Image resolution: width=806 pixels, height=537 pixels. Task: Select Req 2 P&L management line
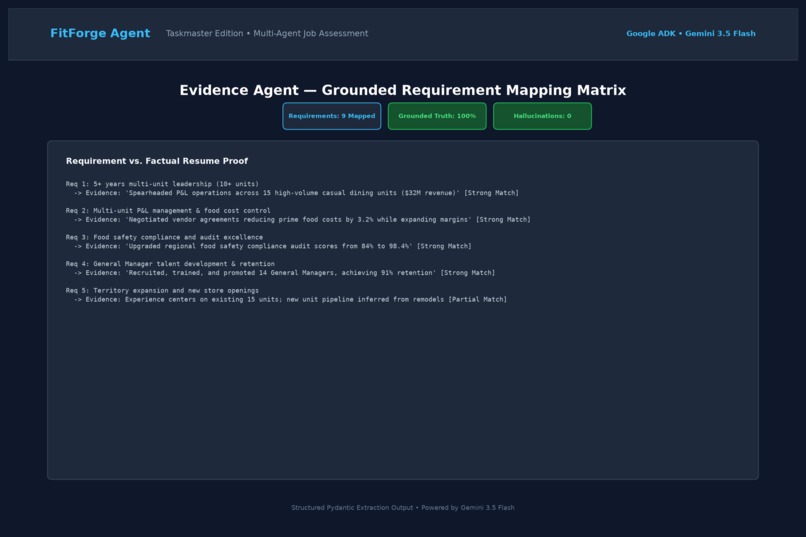pos(168,211)
